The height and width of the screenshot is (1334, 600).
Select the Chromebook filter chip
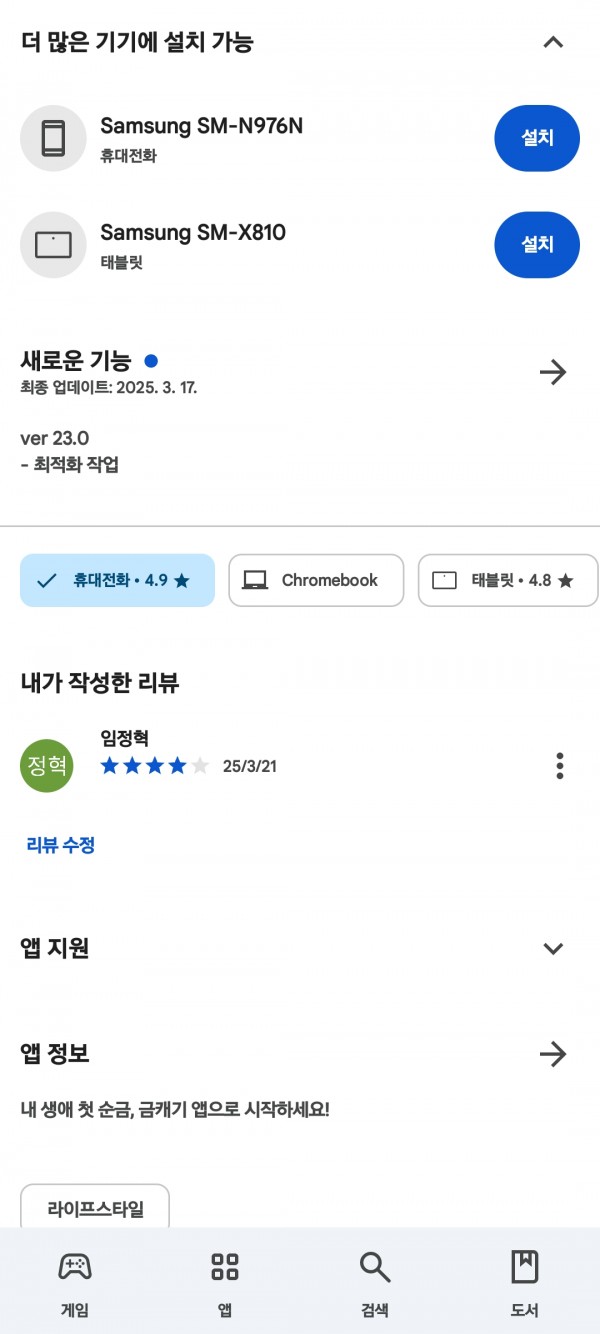tap(316, 580)
